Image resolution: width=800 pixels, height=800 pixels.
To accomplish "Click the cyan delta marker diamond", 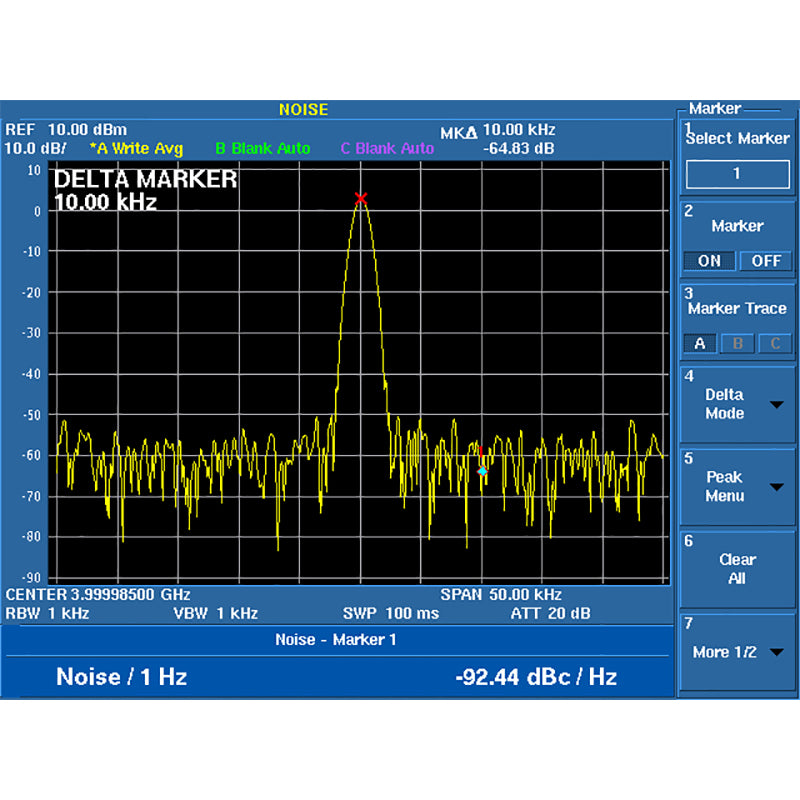I will (x=482, y=470).
